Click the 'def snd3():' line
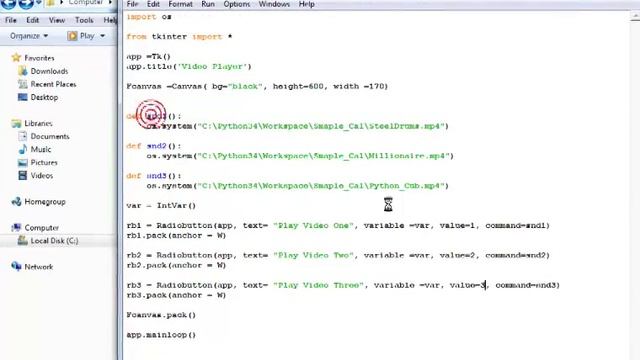The image size is (640, 360). coord(153,176)
